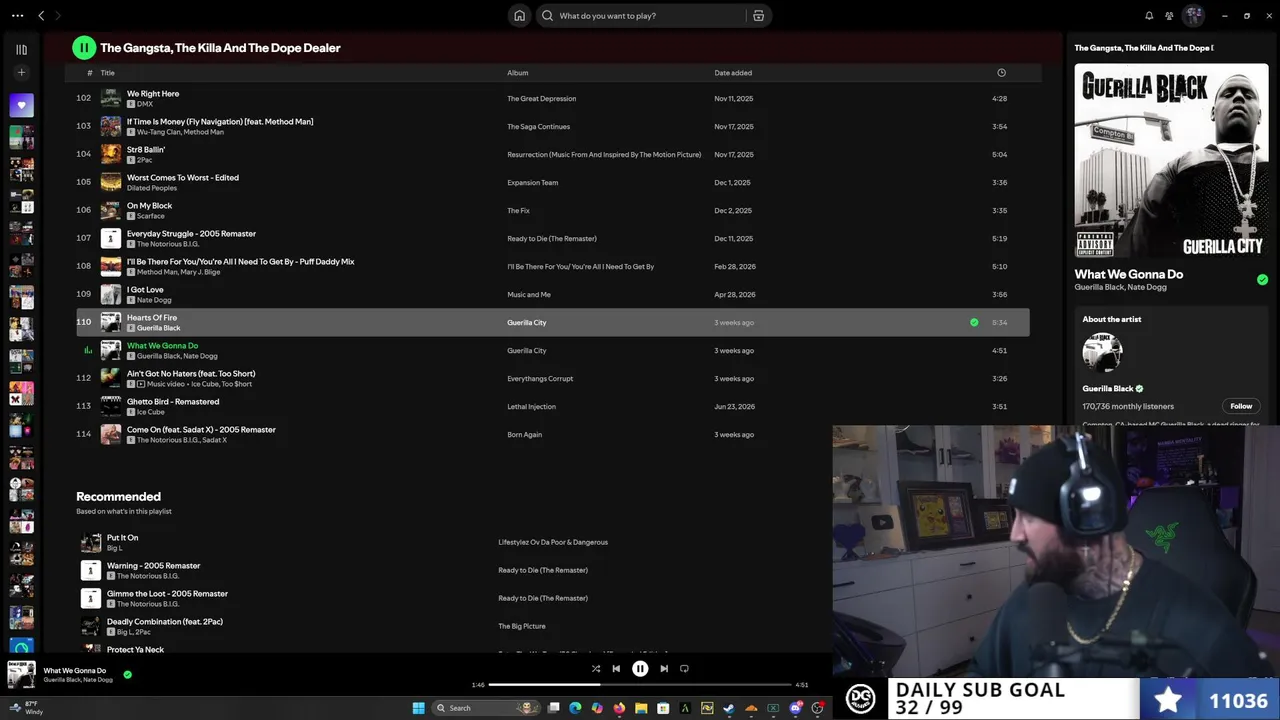Open the playing-track equalizer icon for What We Gonna Do
This screenshot has width=1280, height=720.
click(88, 350)
